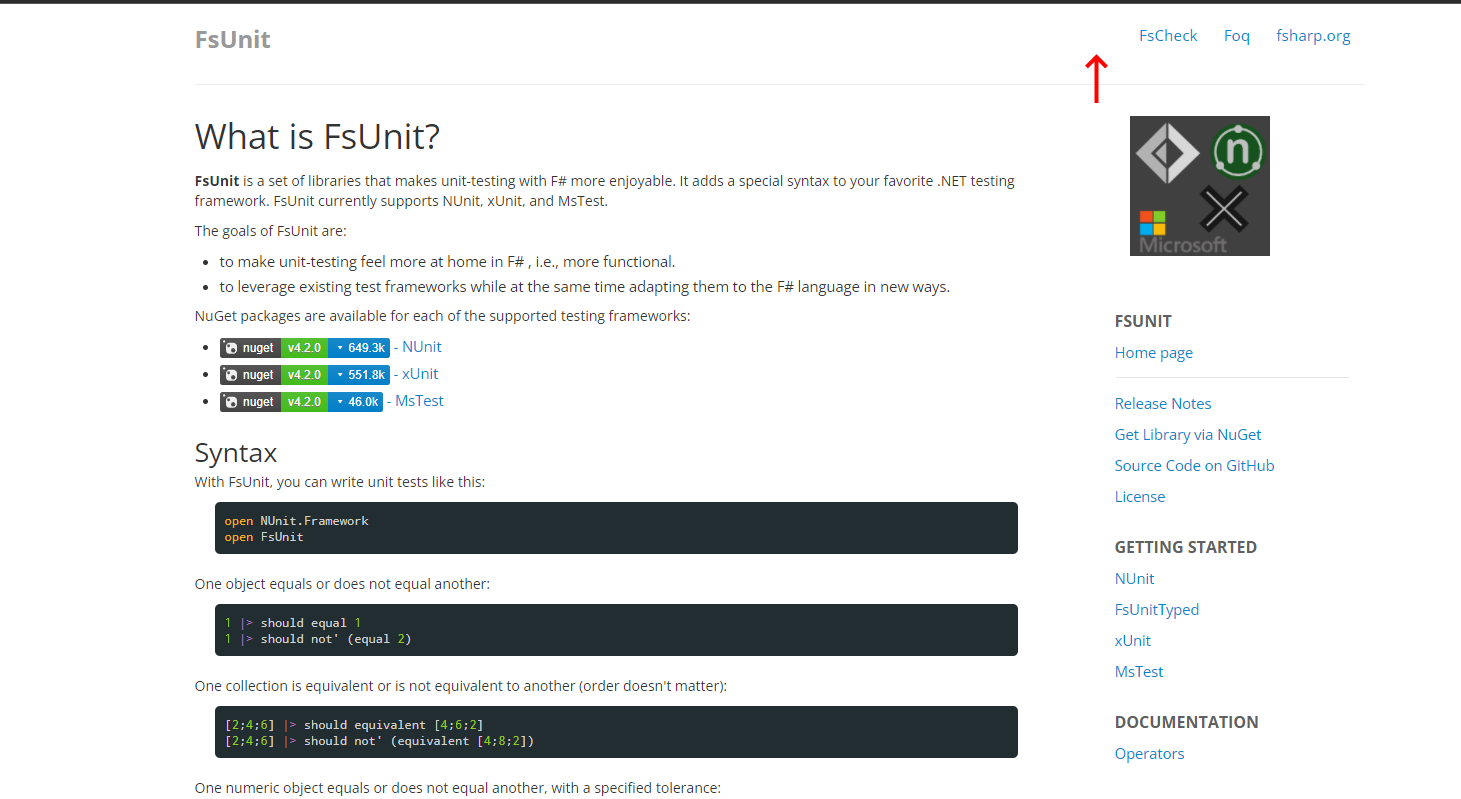Click the xUnit 'X' logo in the image

[1223, 210]
